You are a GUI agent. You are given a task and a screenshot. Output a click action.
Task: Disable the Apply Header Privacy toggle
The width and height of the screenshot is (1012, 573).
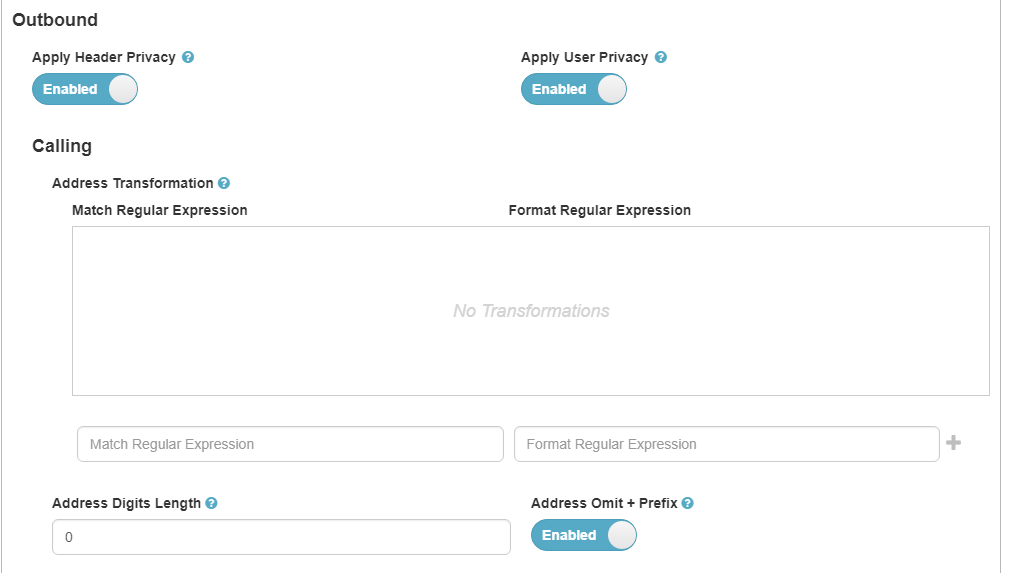click(85, 89)
